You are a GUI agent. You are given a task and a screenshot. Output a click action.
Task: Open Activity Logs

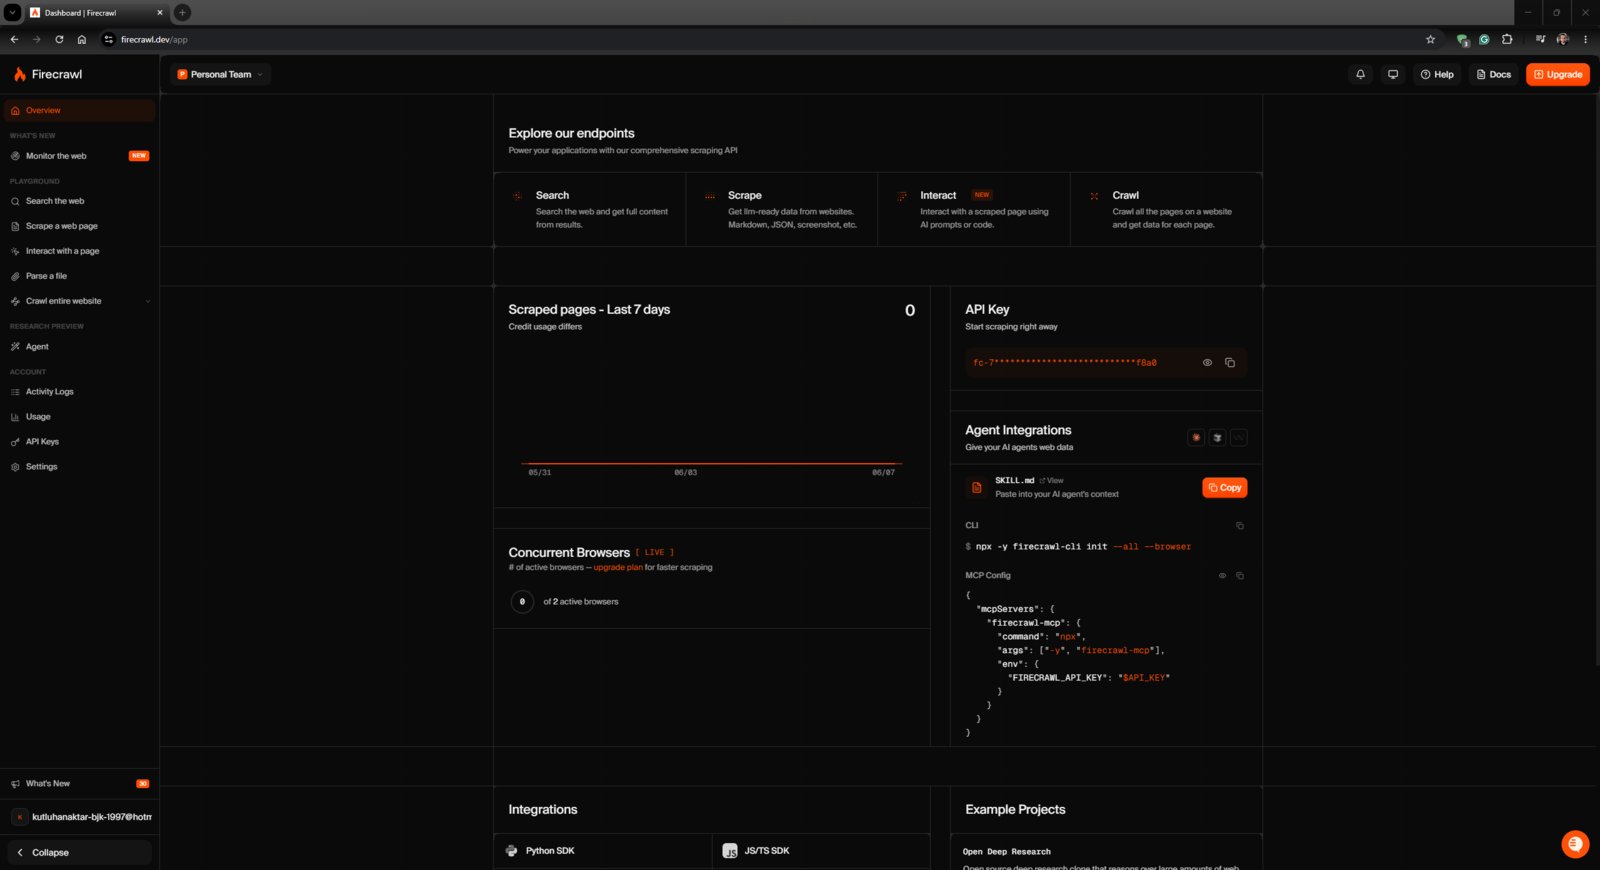(79, 392)
